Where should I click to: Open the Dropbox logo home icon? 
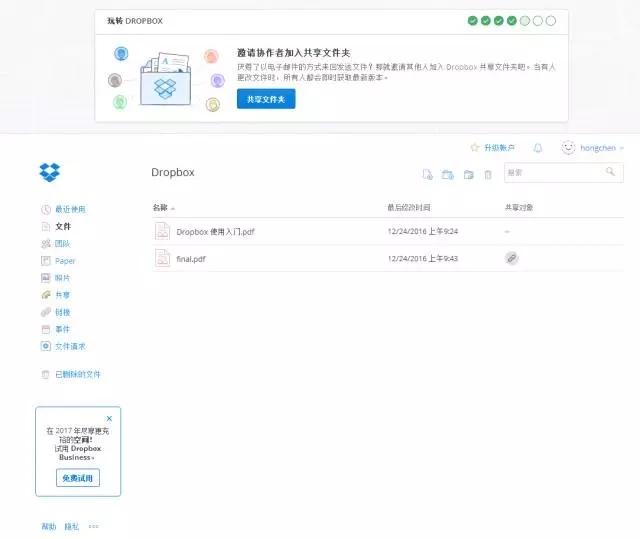(50, 172)
